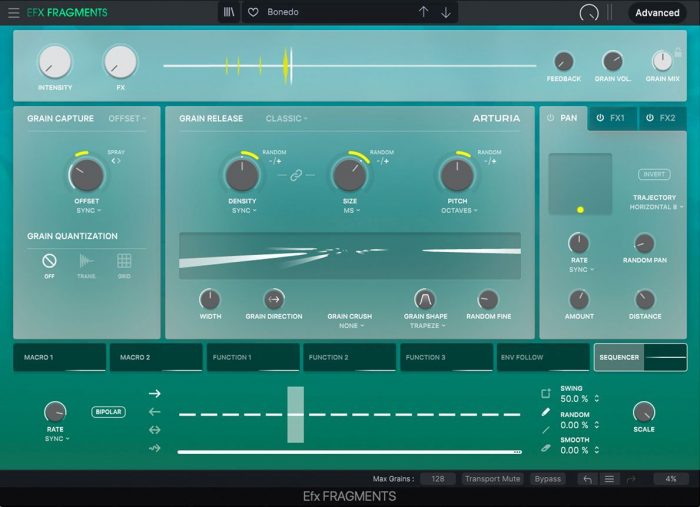Click the Spray arrows icon near Offset
Viewport: 700px width, 507px height.
tap(116, 161)
